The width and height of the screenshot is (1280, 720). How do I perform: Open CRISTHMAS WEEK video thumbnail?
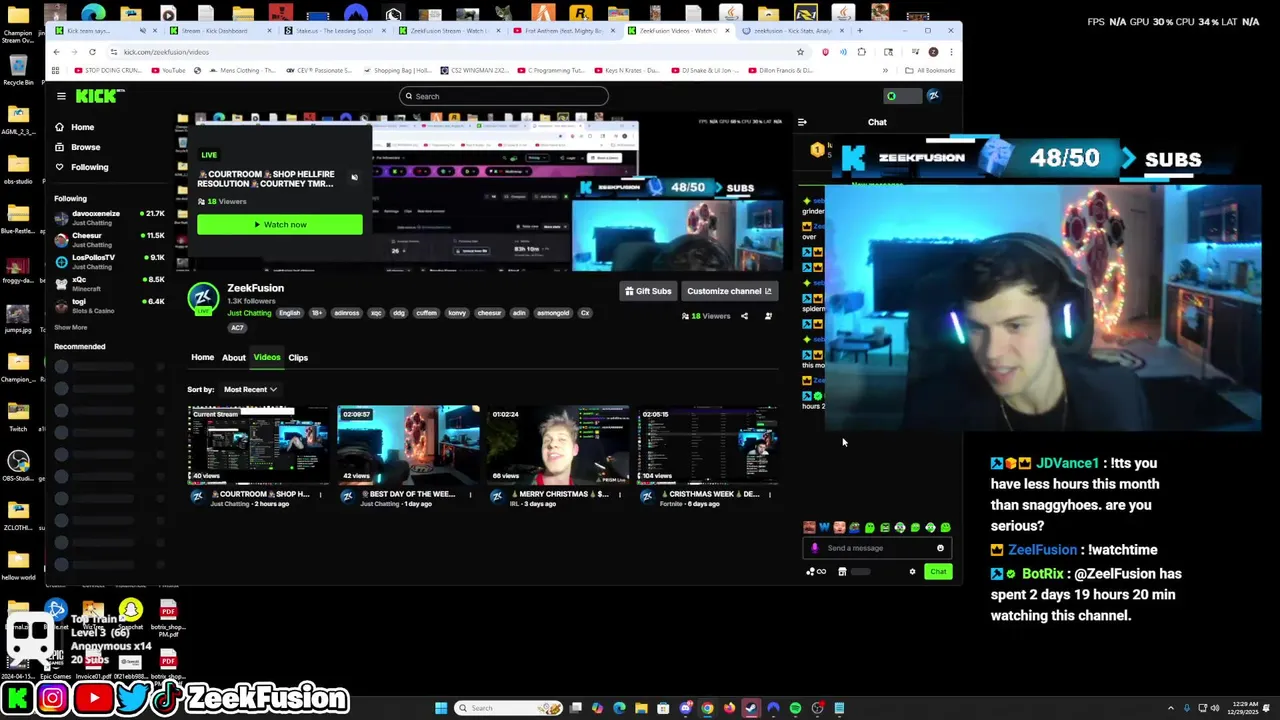pyautogui.click(x=708, y=444)
